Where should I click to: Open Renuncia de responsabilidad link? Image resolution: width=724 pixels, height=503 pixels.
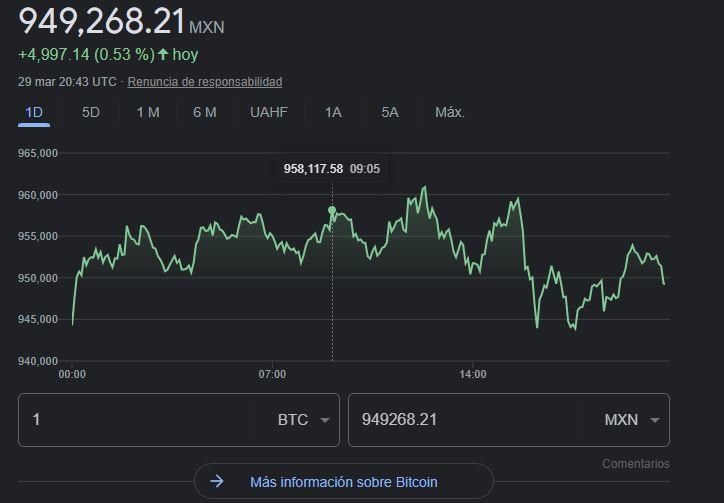(x=205, y=82)
